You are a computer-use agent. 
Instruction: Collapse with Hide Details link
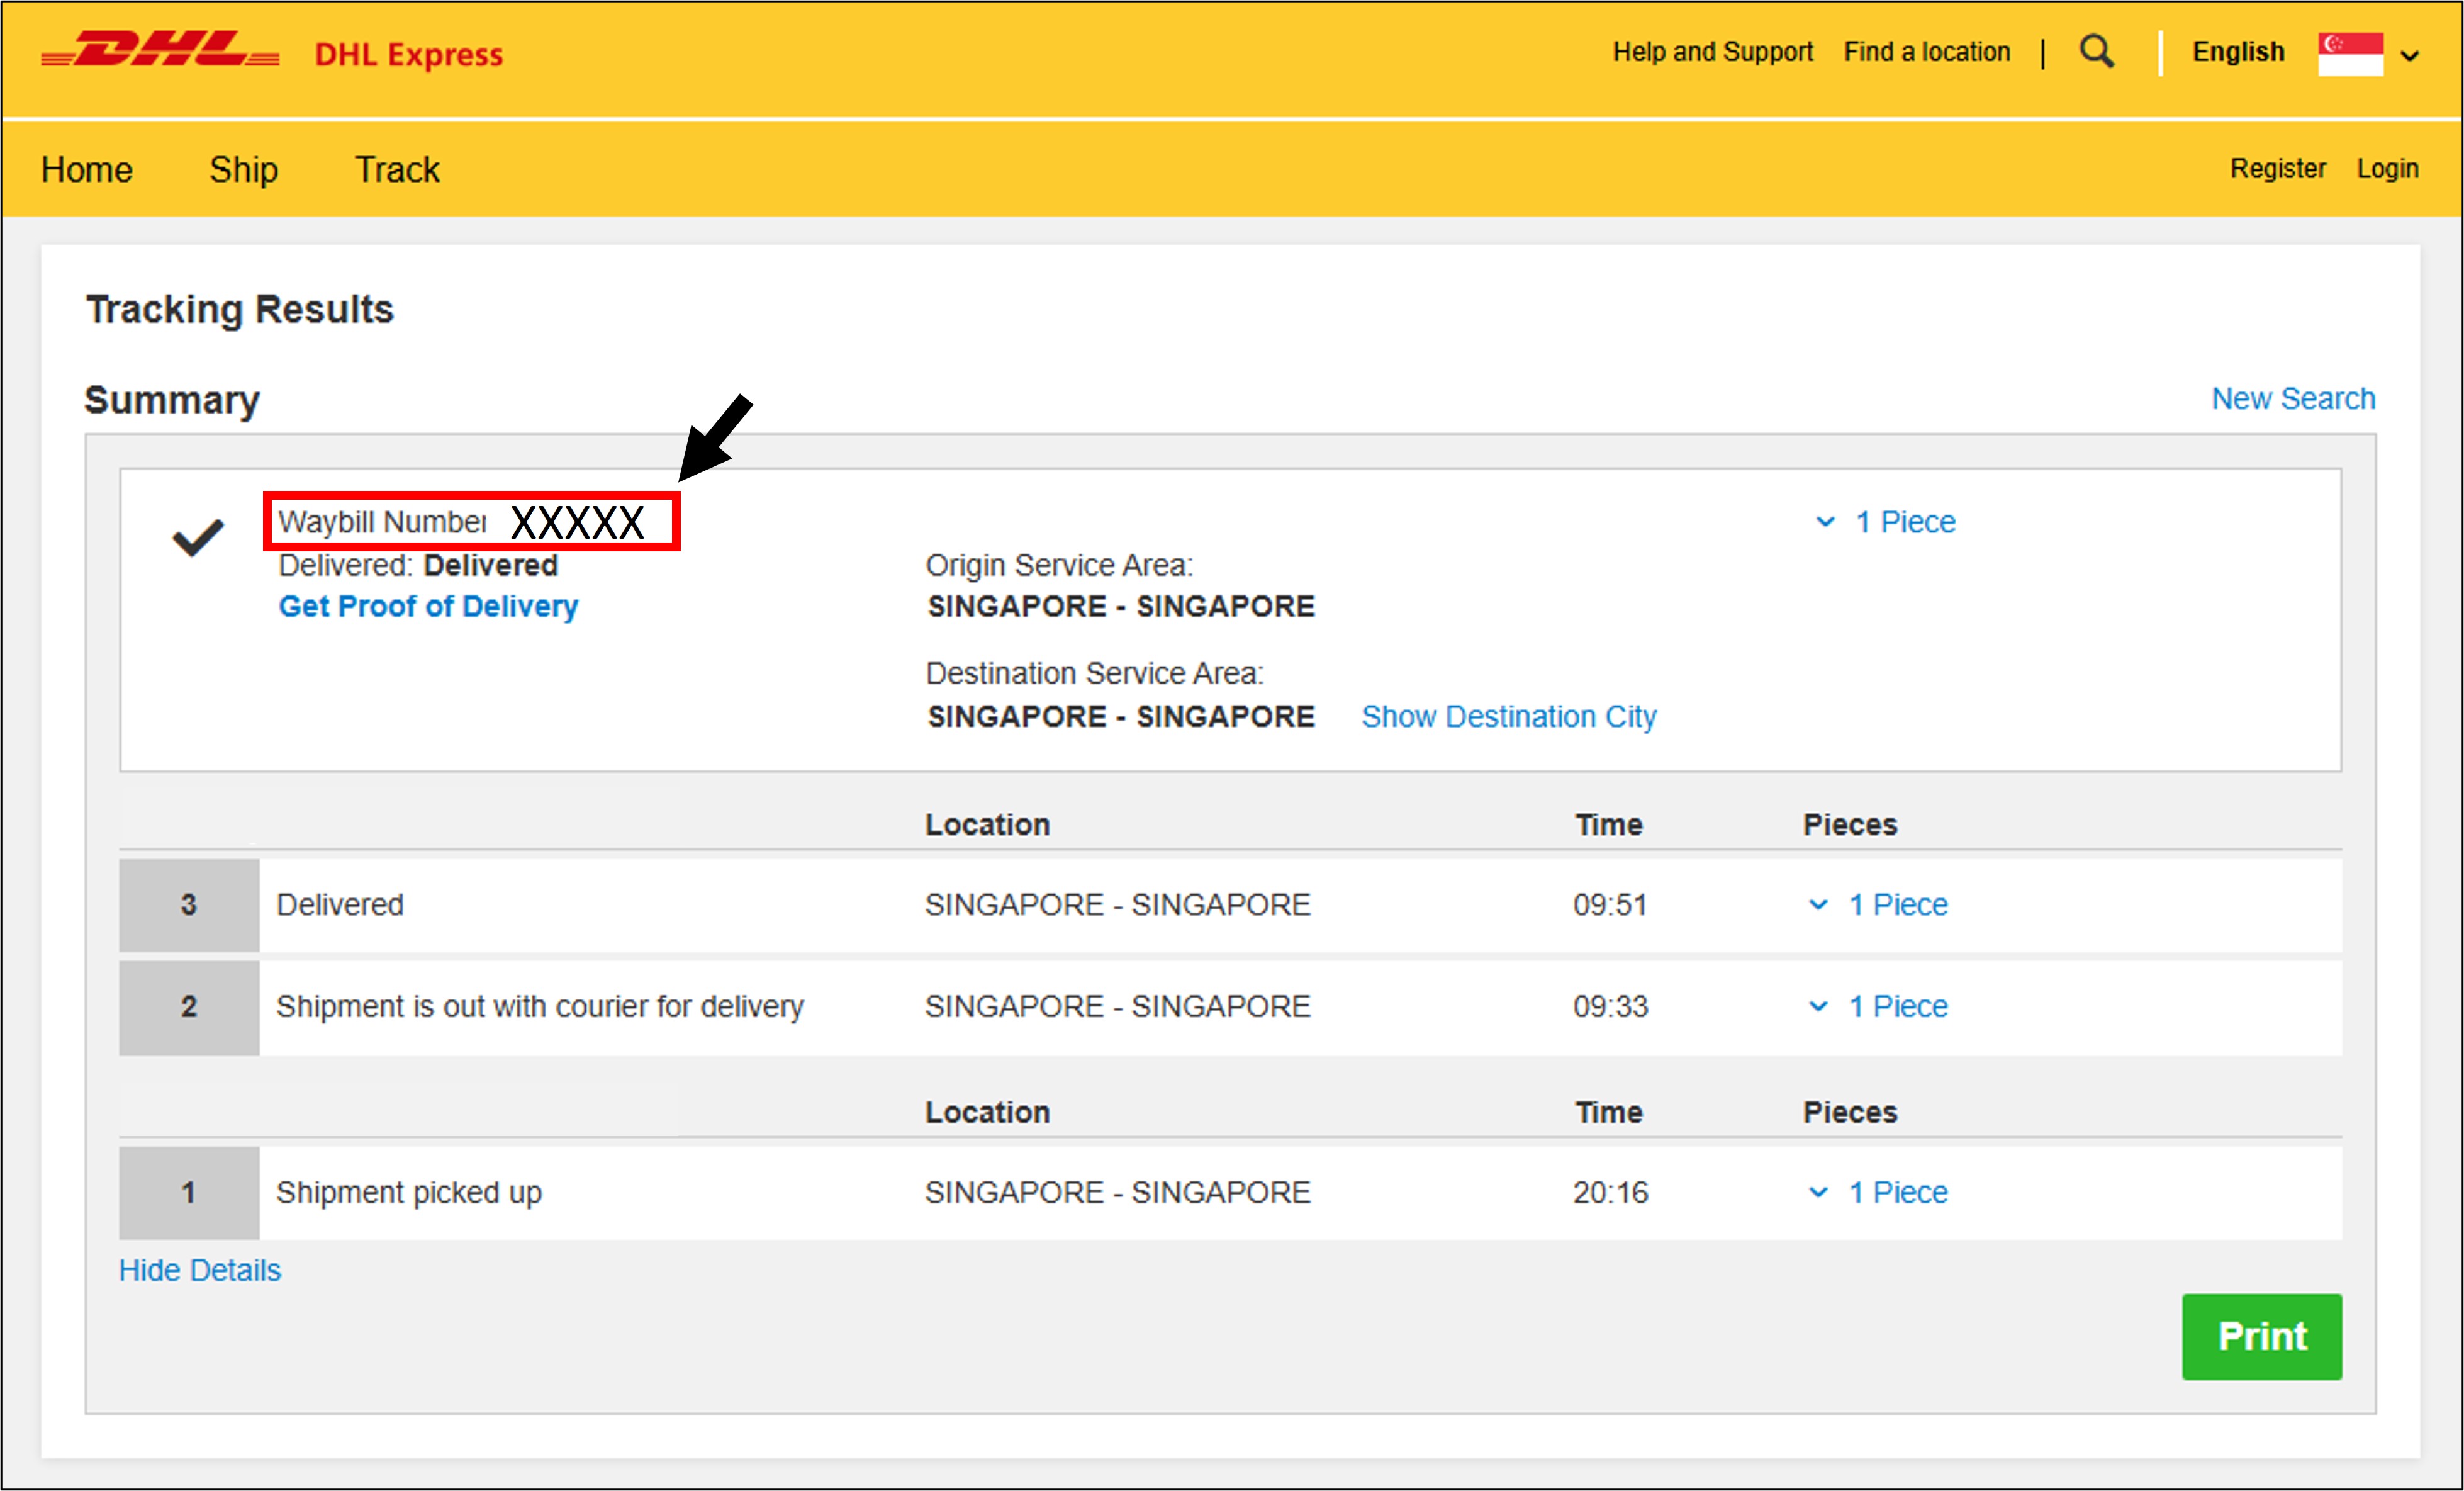(x=200, y=1270)
